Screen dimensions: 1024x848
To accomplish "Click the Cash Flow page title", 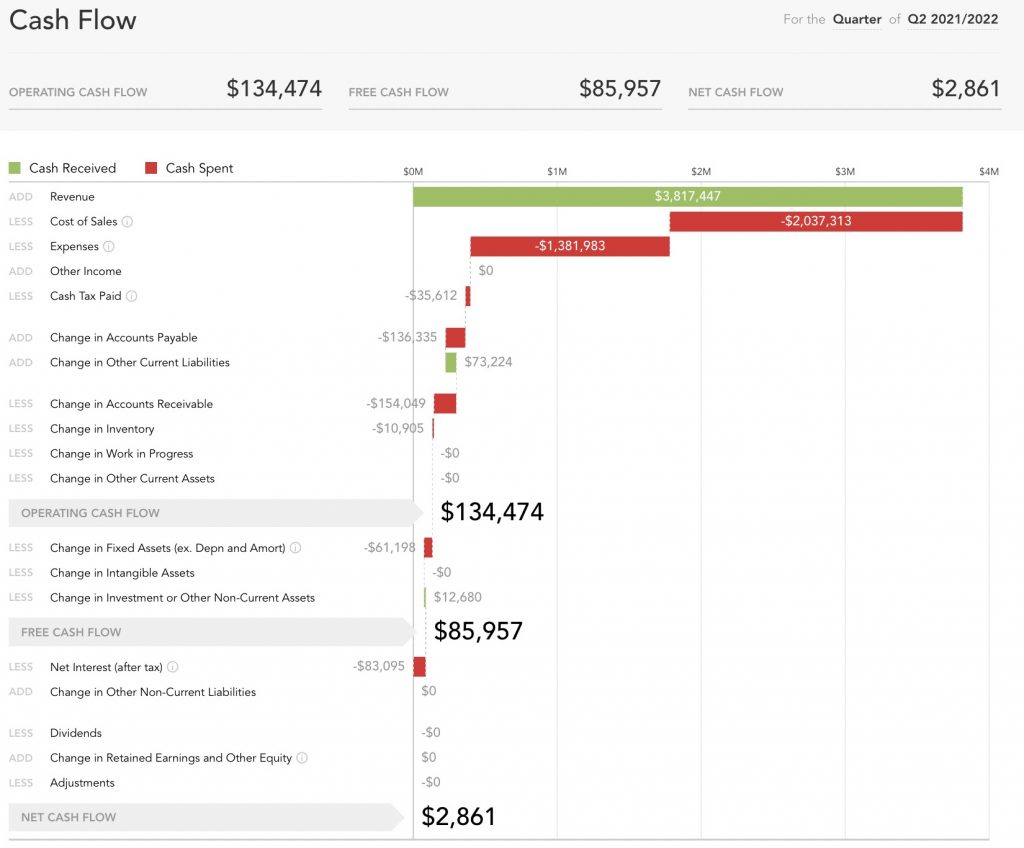I will point(72,20).
